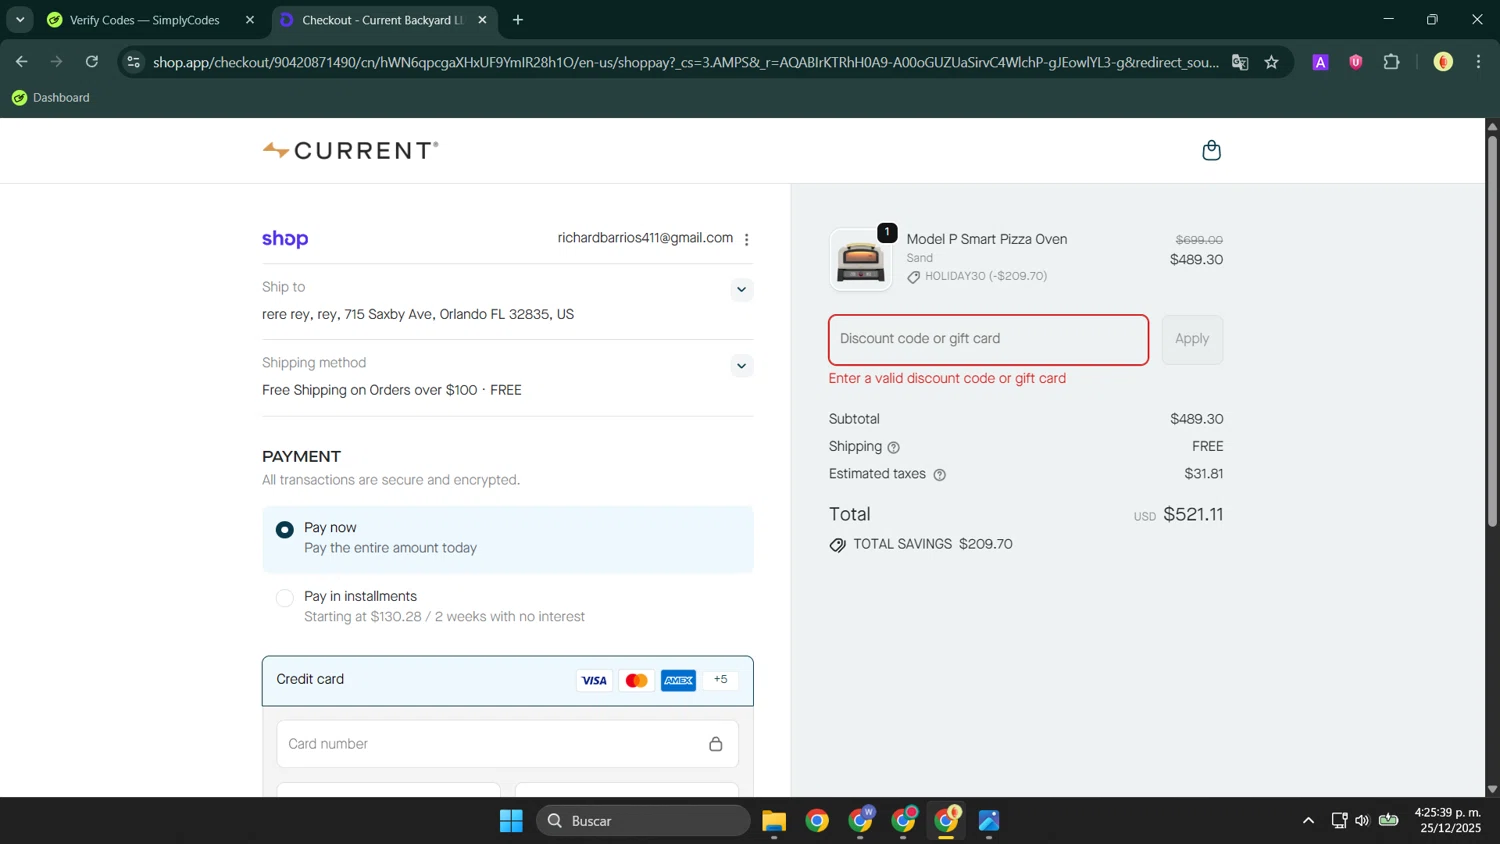
Task: Click the Current logo in the header
Action: click(x=350, y=150)
